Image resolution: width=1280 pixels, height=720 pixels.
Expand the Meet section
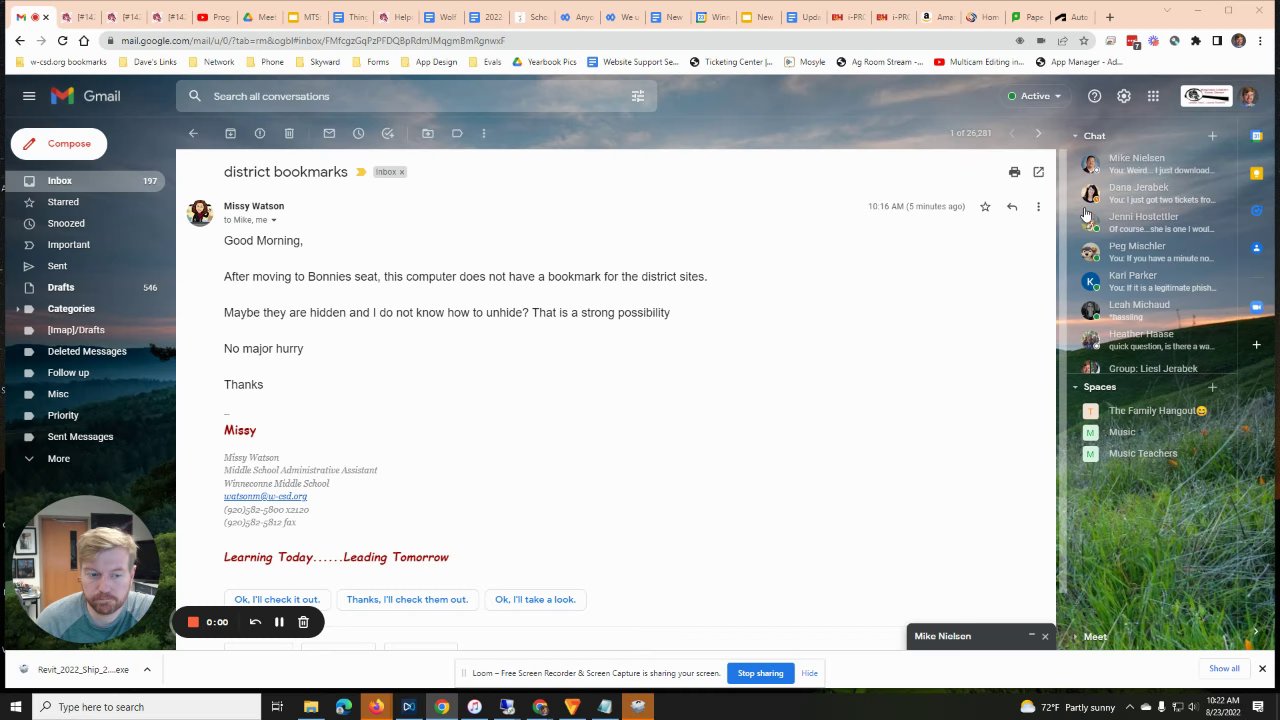coord(1076,637)
